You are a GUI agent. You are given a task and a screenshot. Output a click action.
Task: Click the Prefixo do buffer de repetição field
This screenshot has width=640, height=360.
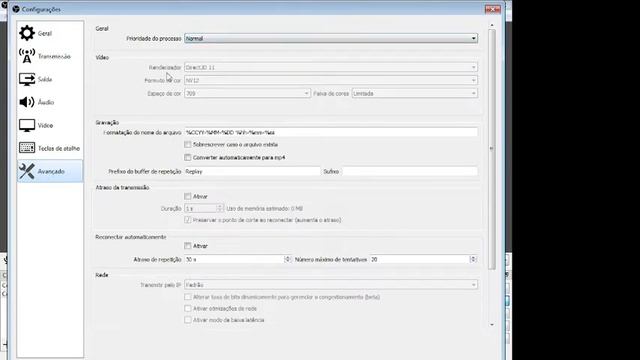click(x=252, y=171)
